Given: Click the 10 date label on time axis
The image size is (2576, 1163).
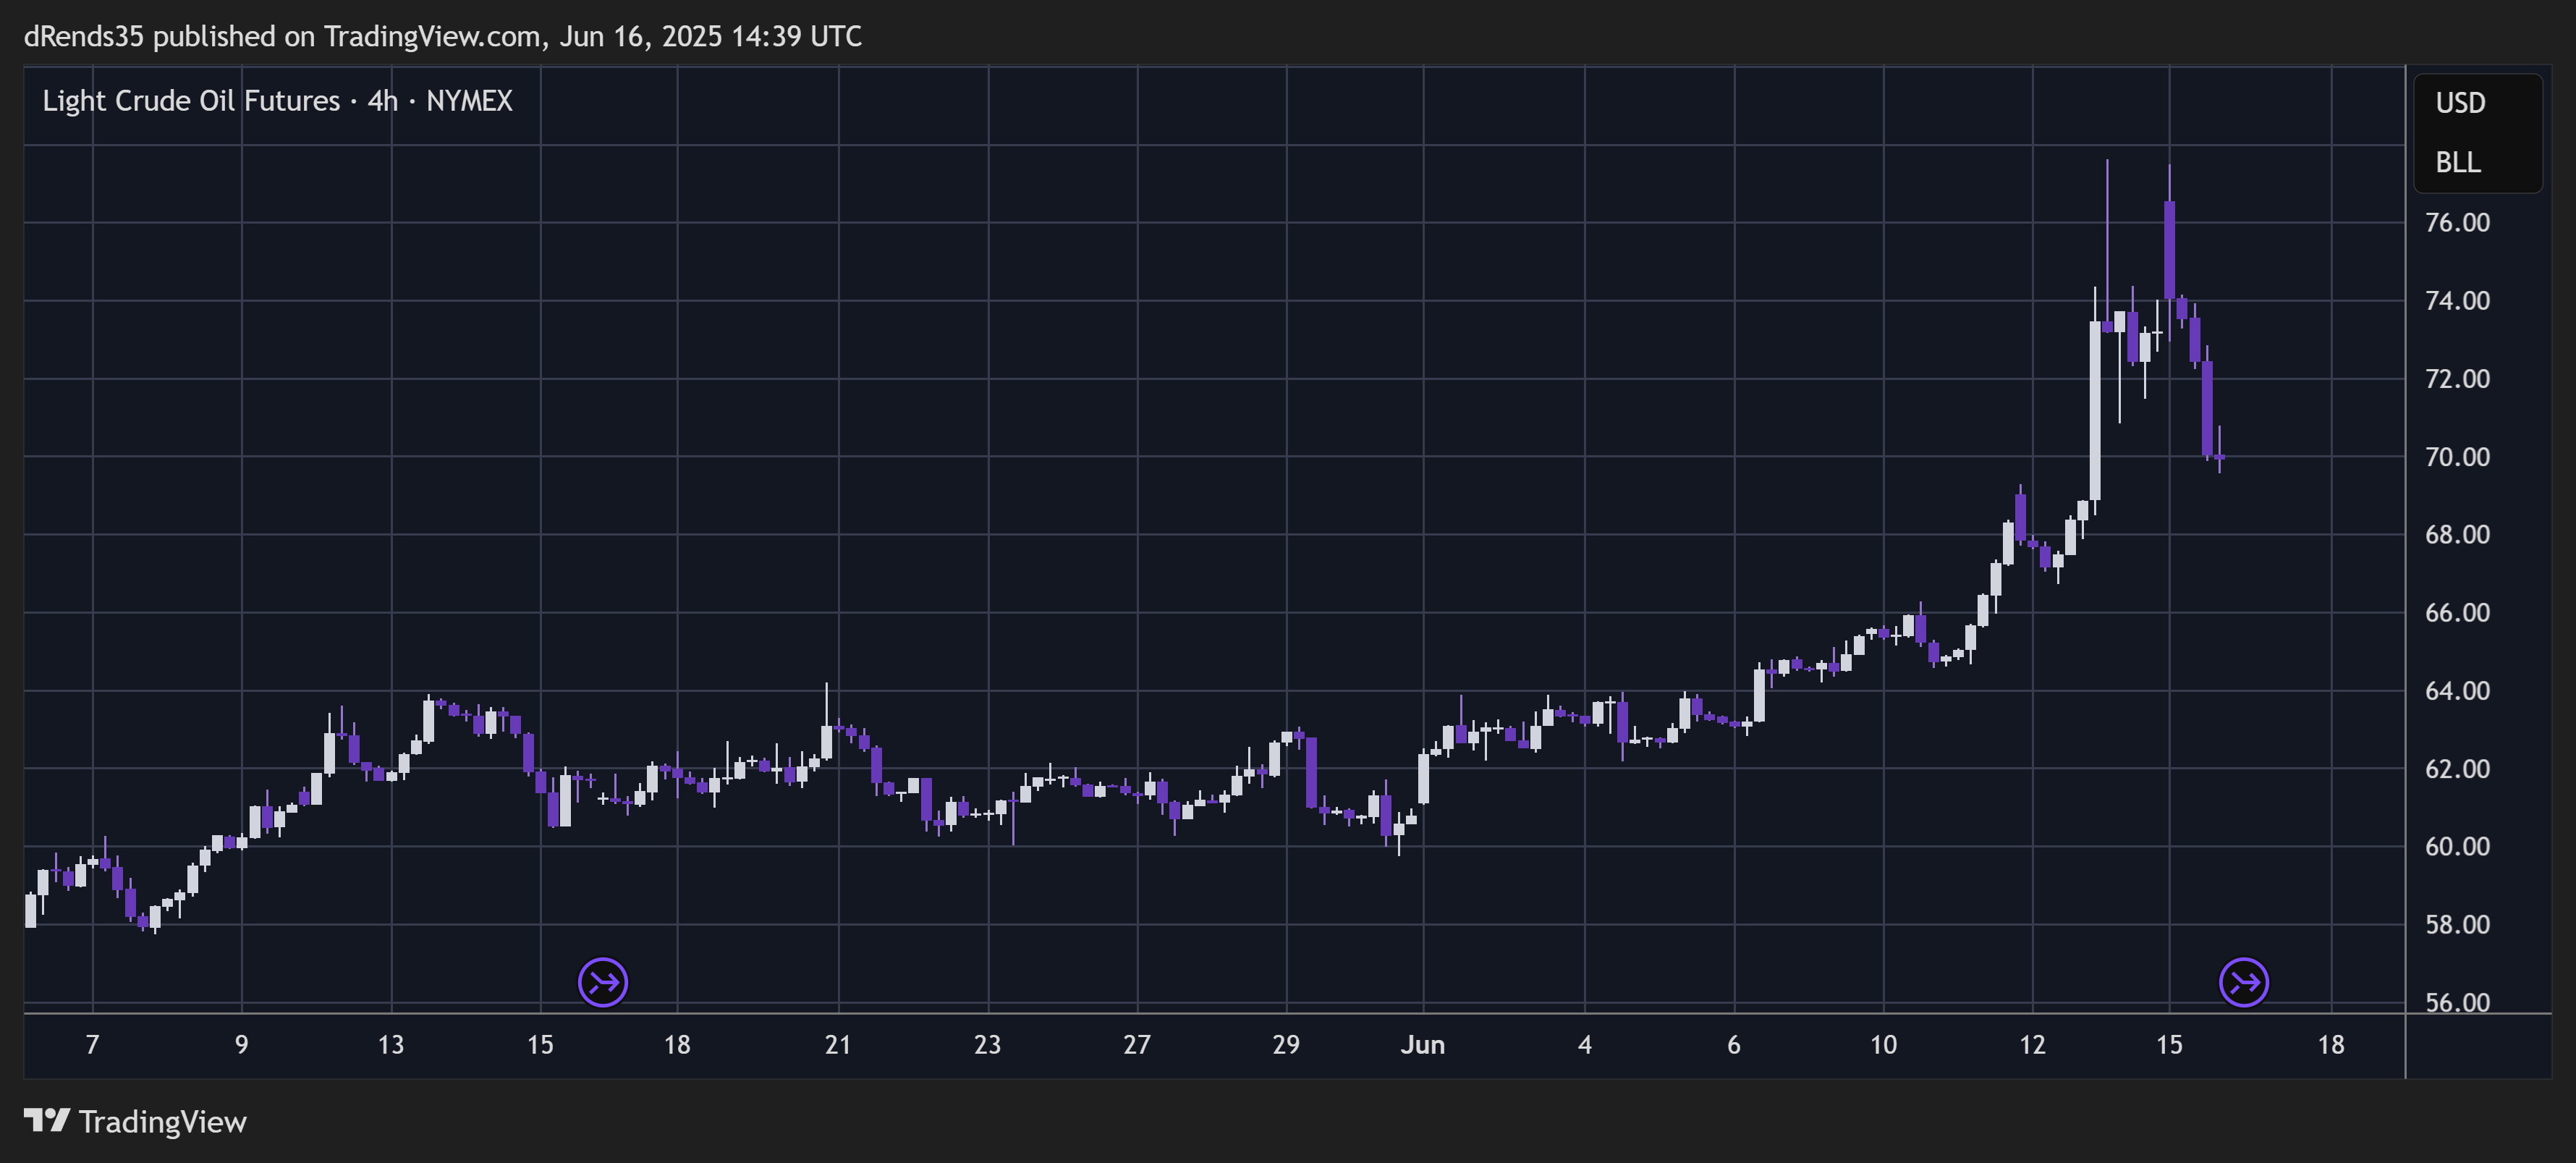Looking at the screenshot, I should pyautogui.click(x=1883, y=1045).
